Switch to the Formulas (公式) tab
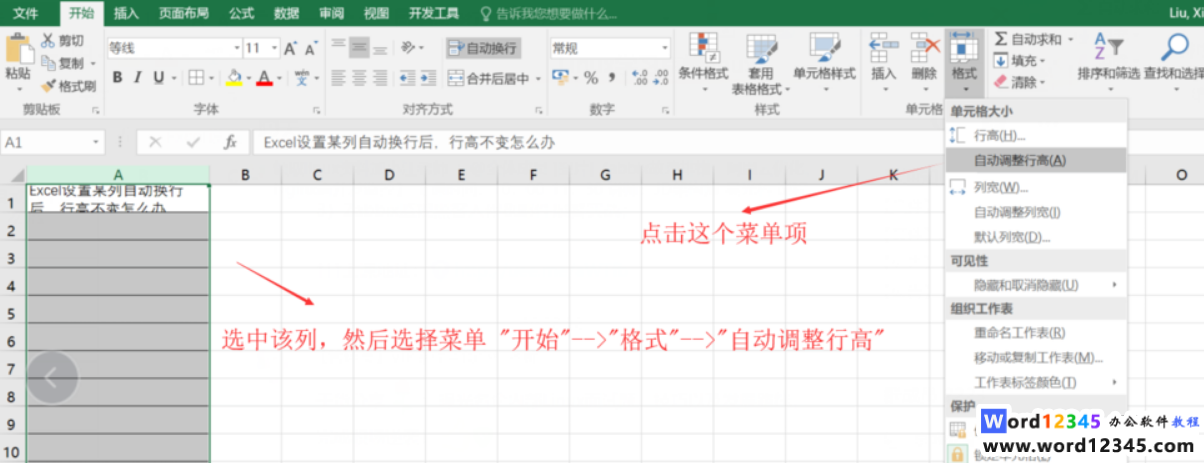 pos(241,13)
